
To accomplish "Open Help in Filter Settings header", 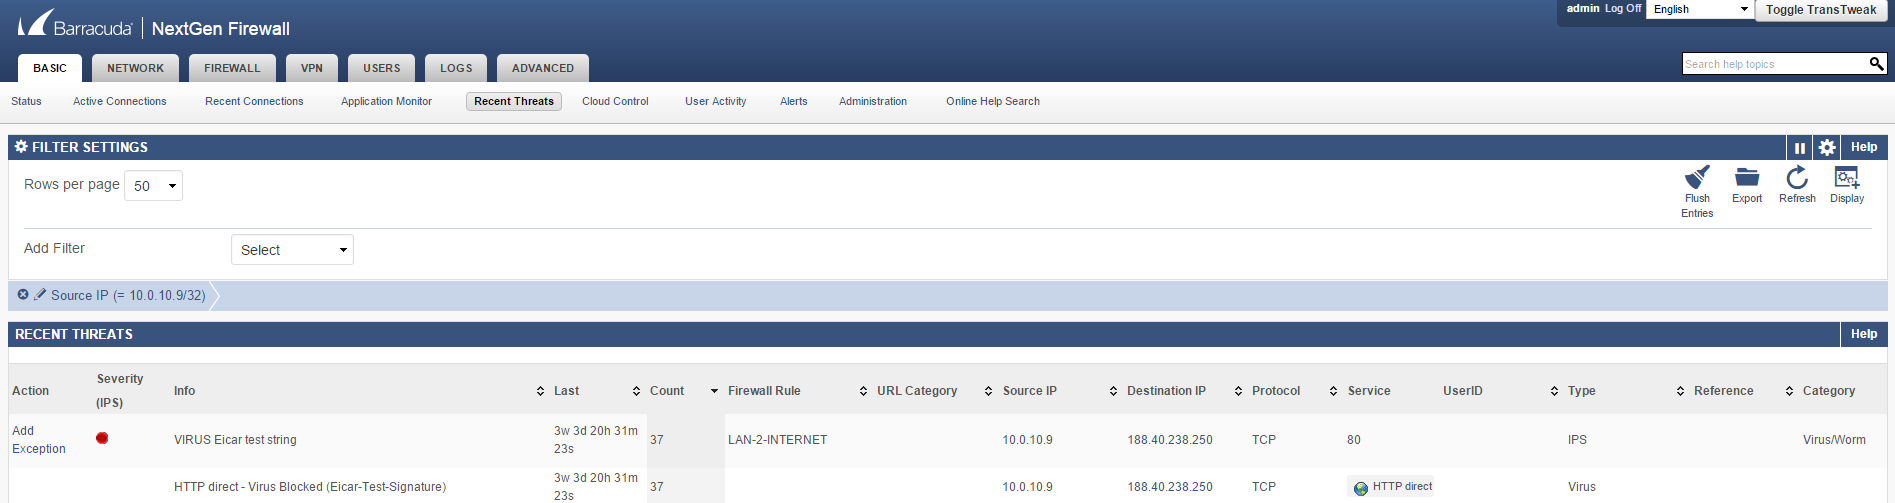I will pyautogui.click(x=1864, y=147).
